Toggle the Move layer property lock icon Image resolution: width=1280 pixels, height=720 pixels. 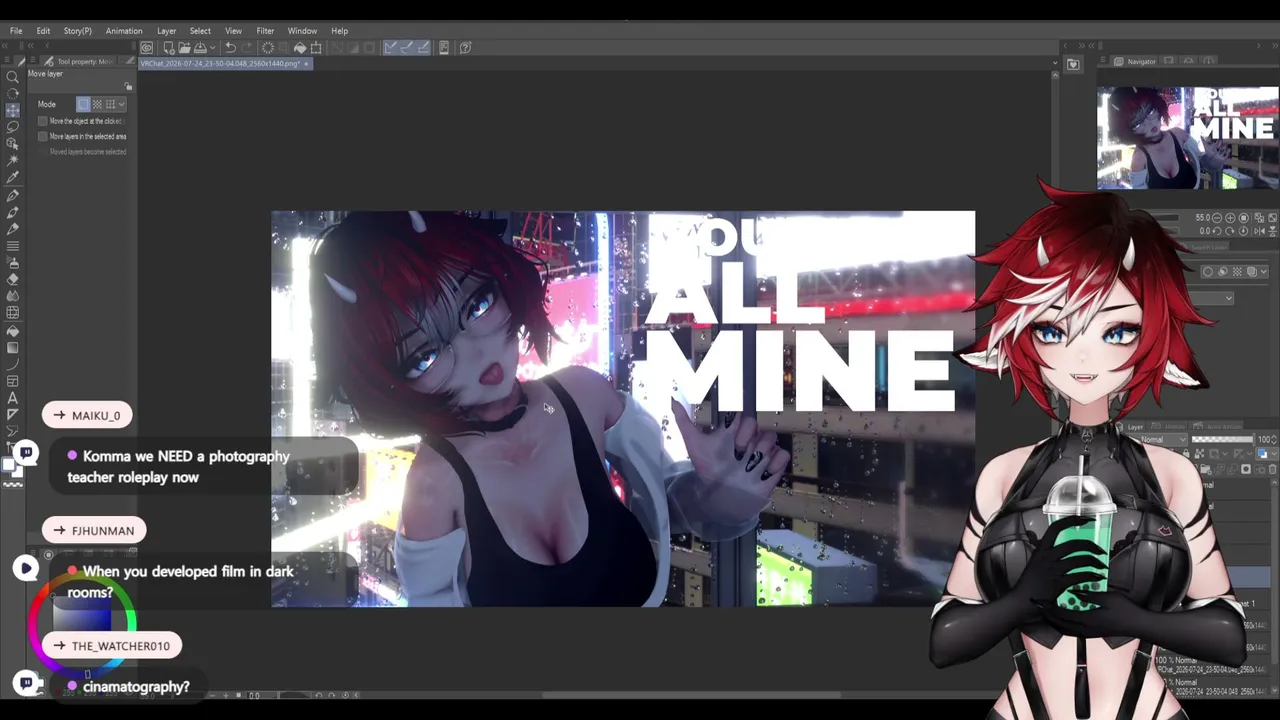coord(128,87)
